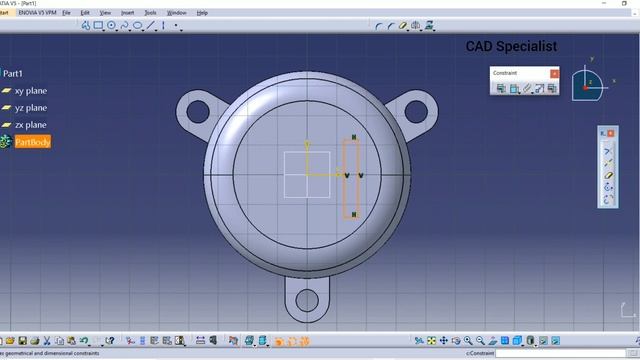Viewport: 640px width, 360px height.
Task: Click the Rotate view icon
Action: [x=456, y=340]
